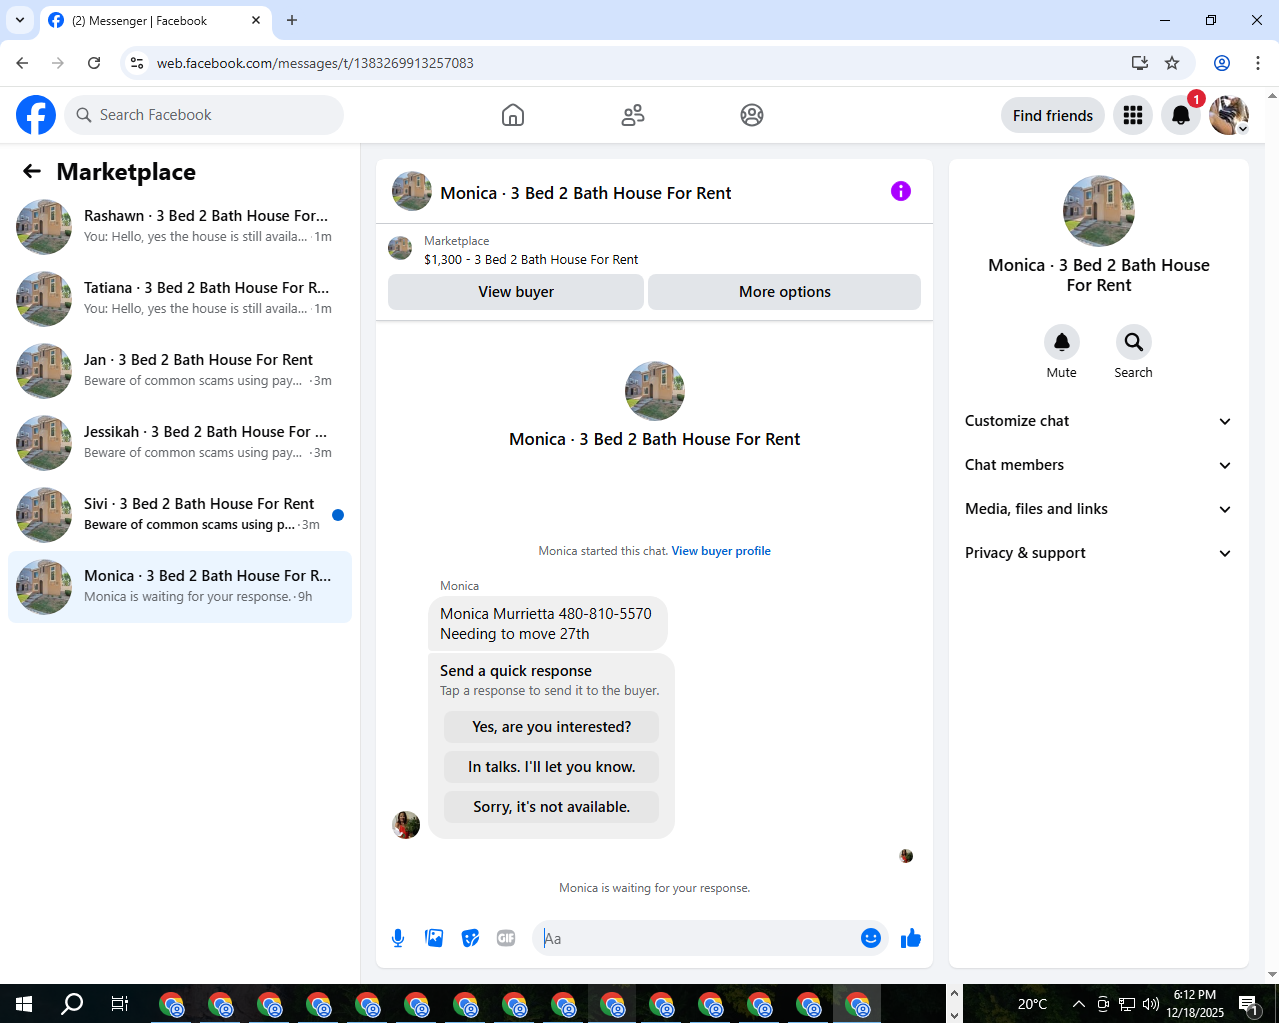The image size is (1279, 1023).
Task: Click the browser address bar URL
Action: tap(315, 63)
